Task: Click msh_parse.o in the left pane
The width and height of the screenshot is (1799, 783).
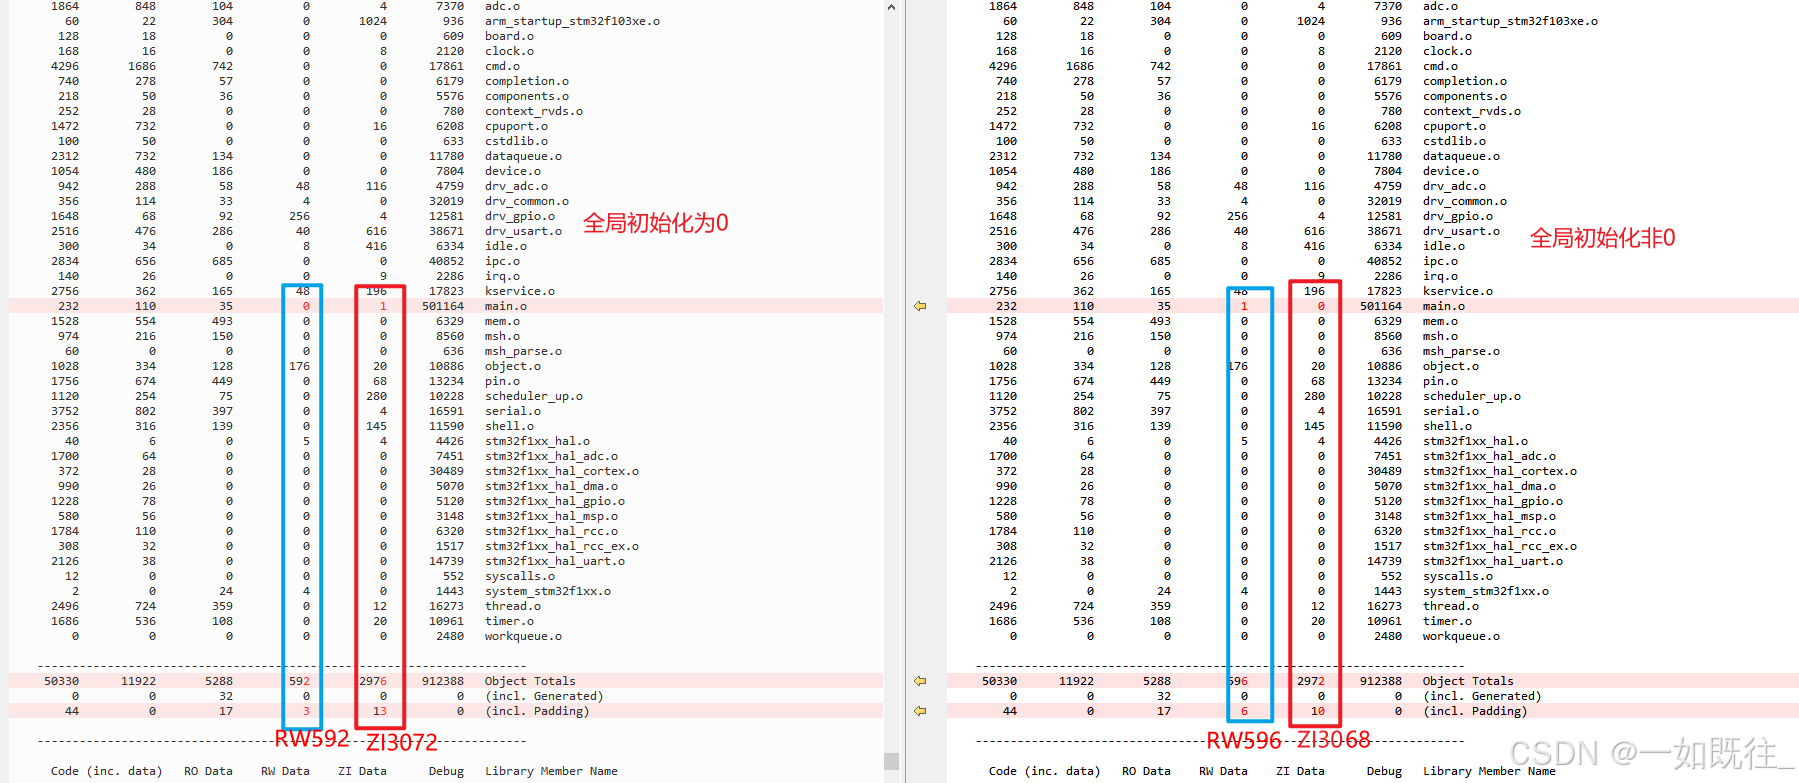Action: point(523,351)
